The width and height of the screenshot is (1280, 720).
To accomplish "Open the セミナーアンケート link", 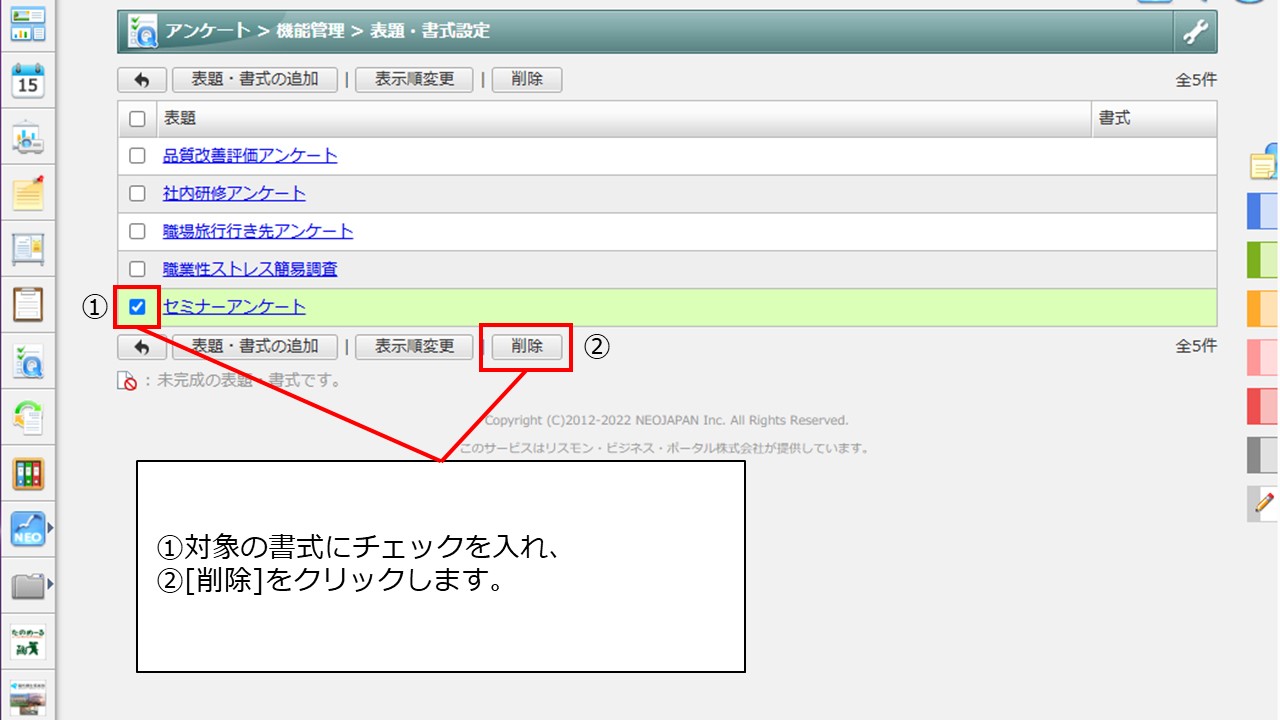I will click(234, 307).
